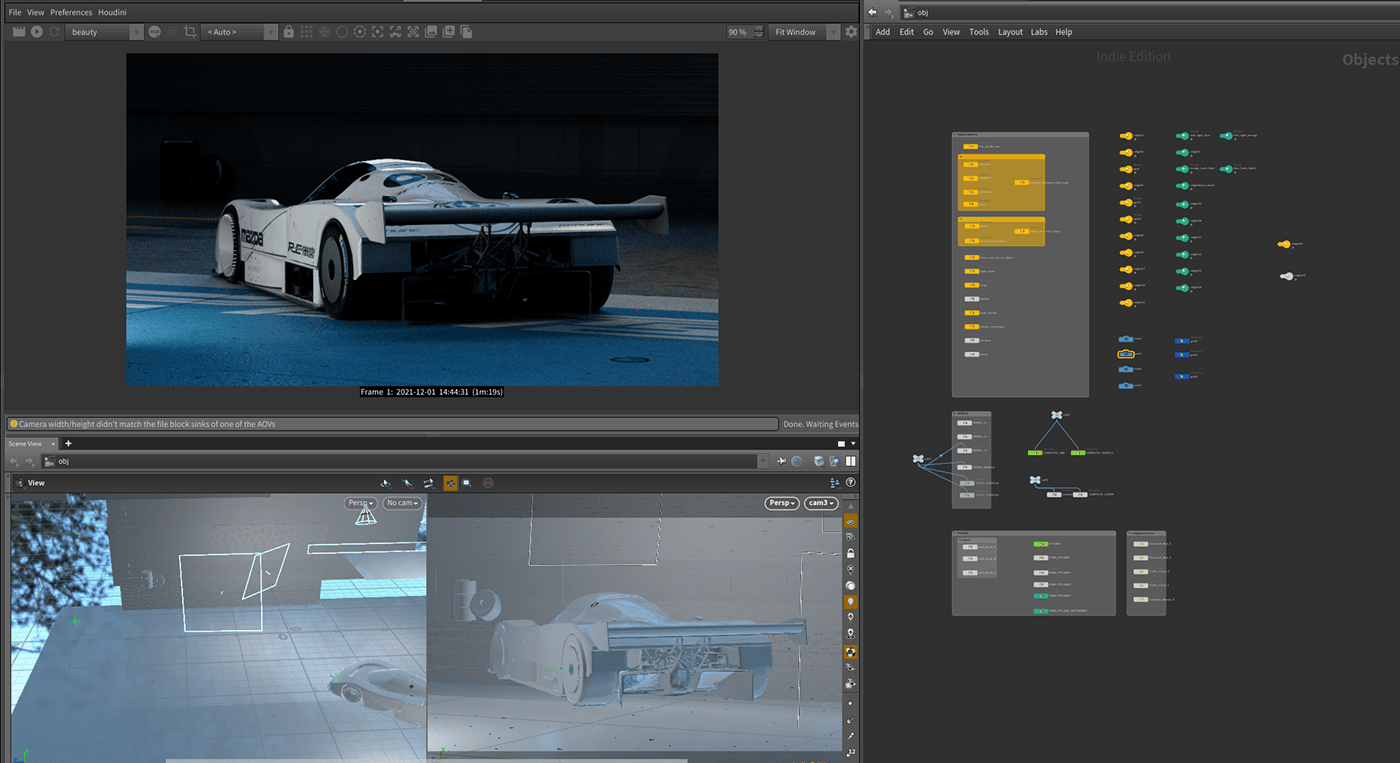Pick the Select Objects arrow tool
Image resolution: width=1400 pixels, height=763 pixels.
click(x=409, y=483)
